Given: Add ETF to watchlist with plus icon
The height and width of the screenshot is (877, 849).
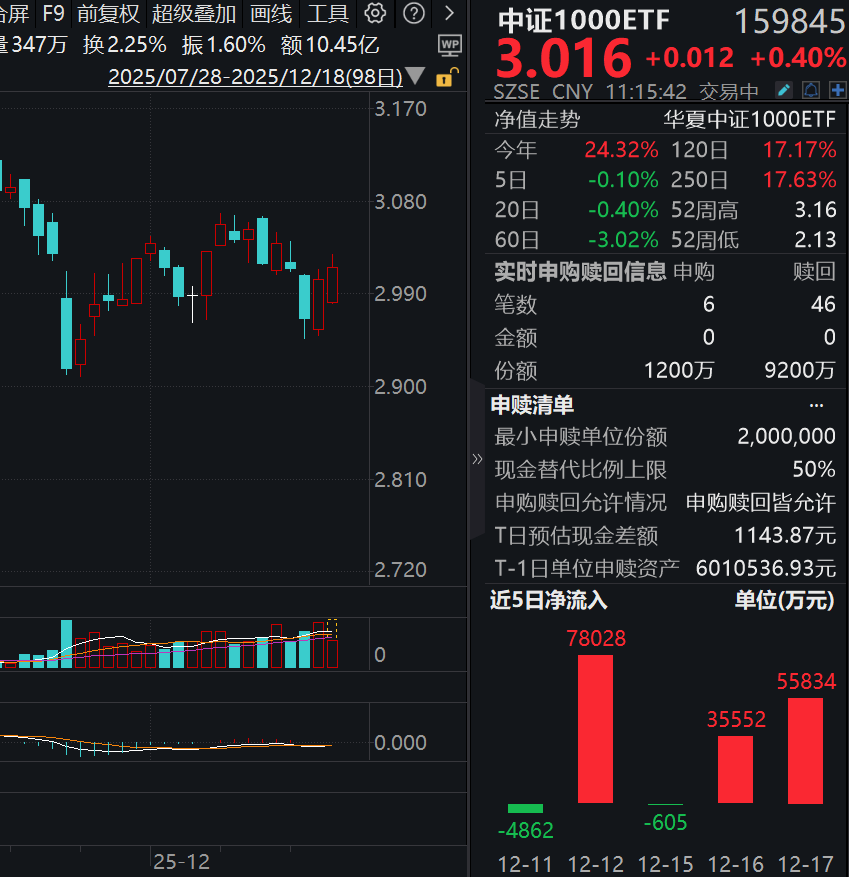Looking at the screenshot, I should 836,91.
